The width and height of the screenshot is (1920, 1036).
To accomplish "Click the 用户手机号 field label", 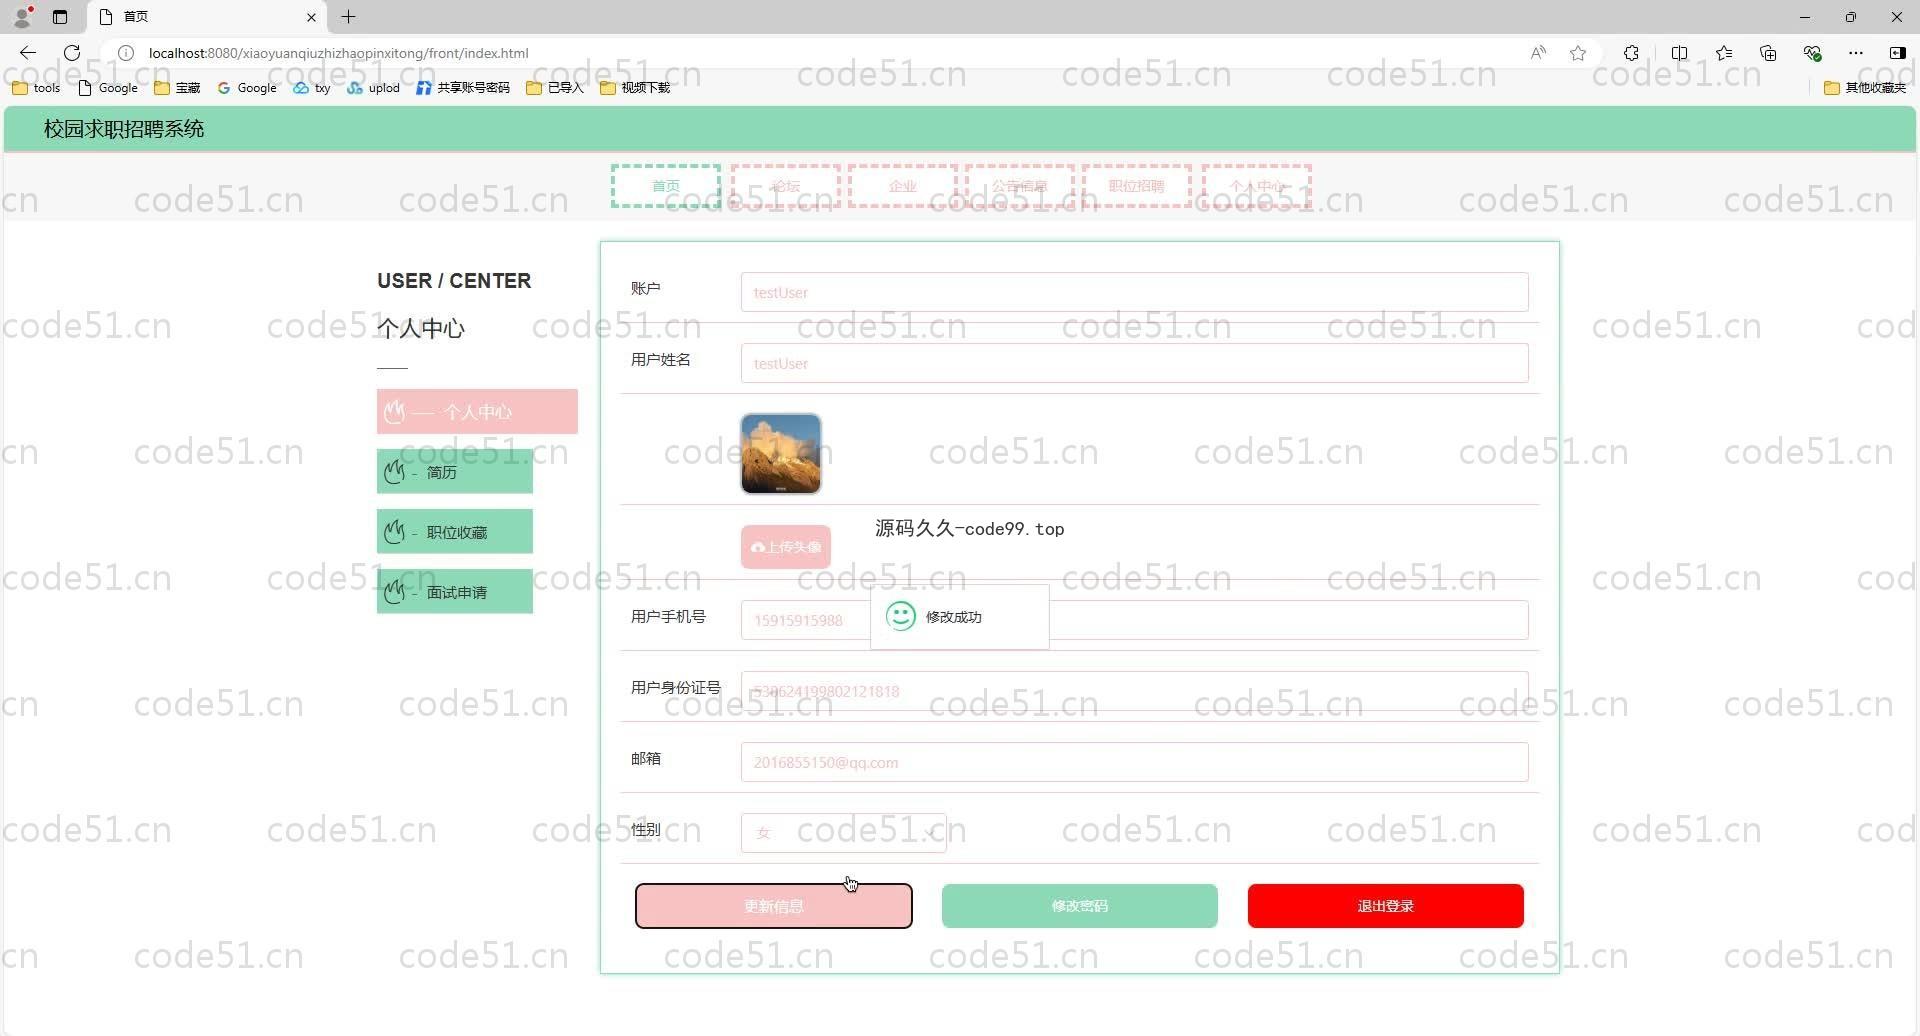I will (668, 617).
